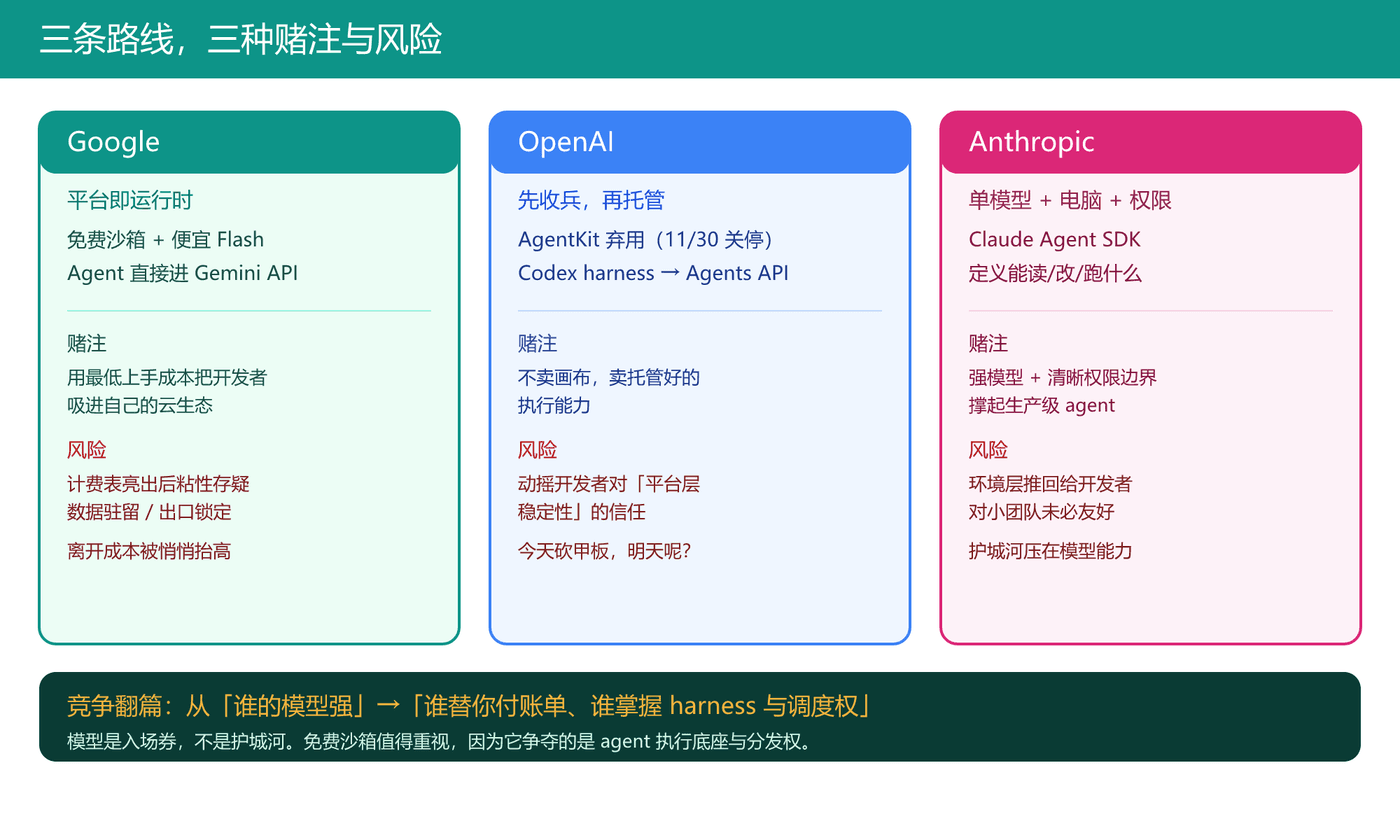The height and width of the screenshot is (840, 1400).
Task: Click the line Claude Agent SDK
Action: (1055, 239)
